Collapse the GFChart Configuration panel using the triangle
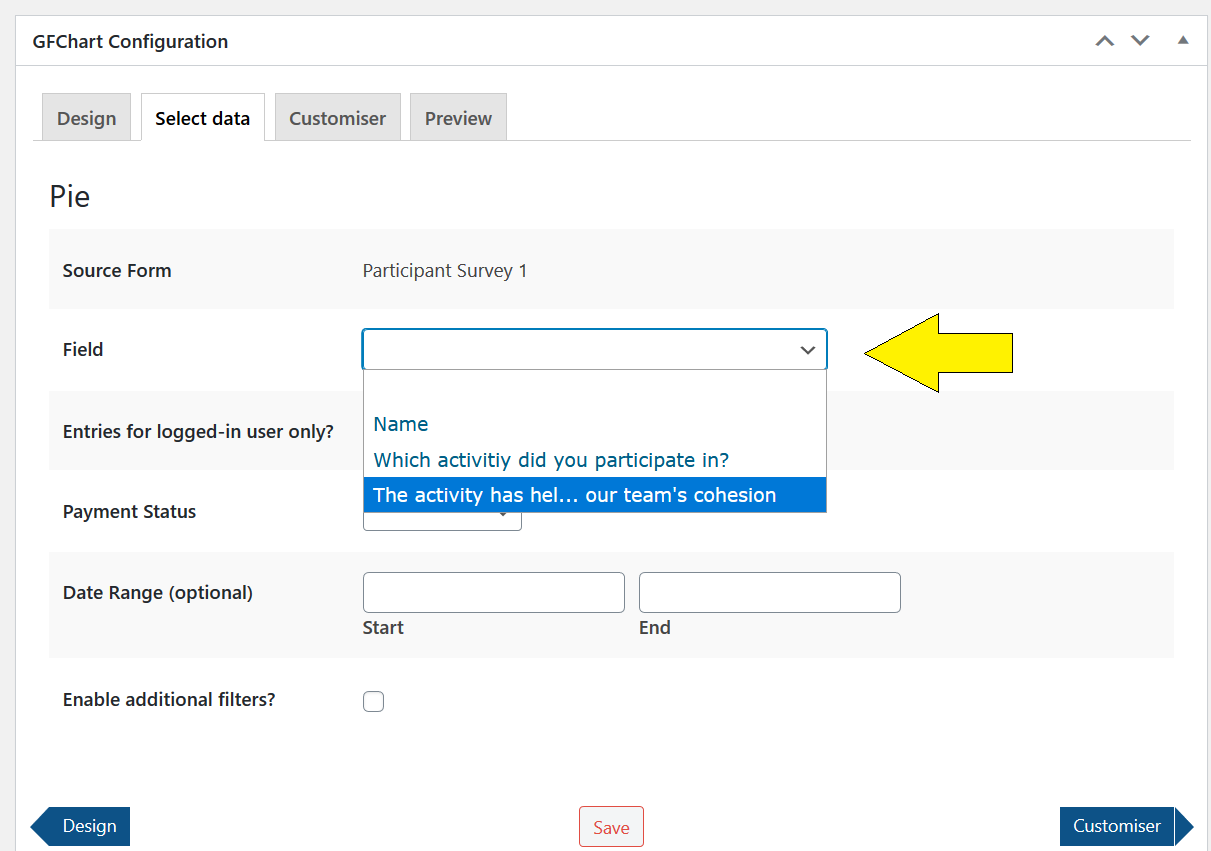This screenshot has height=851, width=1211. coord(1183,41)
